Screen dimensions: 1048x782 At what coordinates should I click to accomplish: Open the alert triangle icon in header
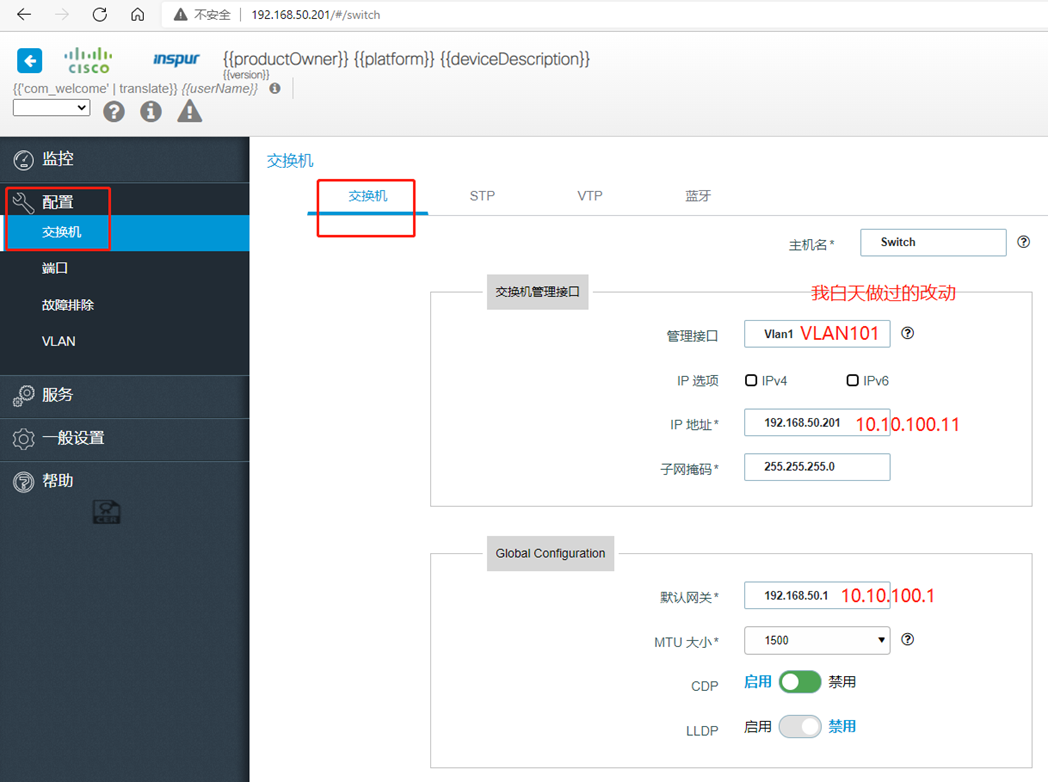pos(190,111)
